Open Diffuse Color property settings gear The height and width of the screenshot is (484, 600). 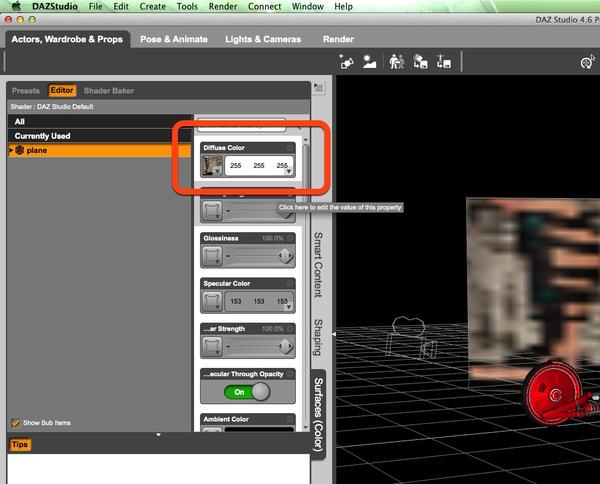(290, 148)
